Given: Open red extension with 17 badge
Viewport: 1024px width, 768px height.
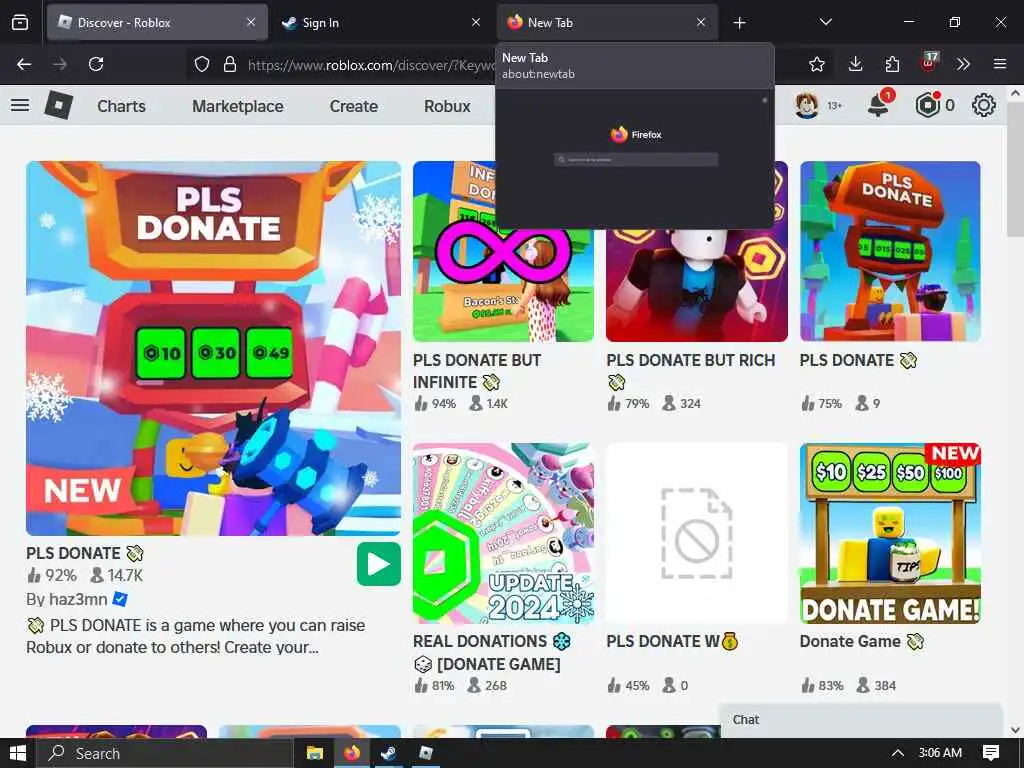Looking at the screenshot, I should point(929,63).
